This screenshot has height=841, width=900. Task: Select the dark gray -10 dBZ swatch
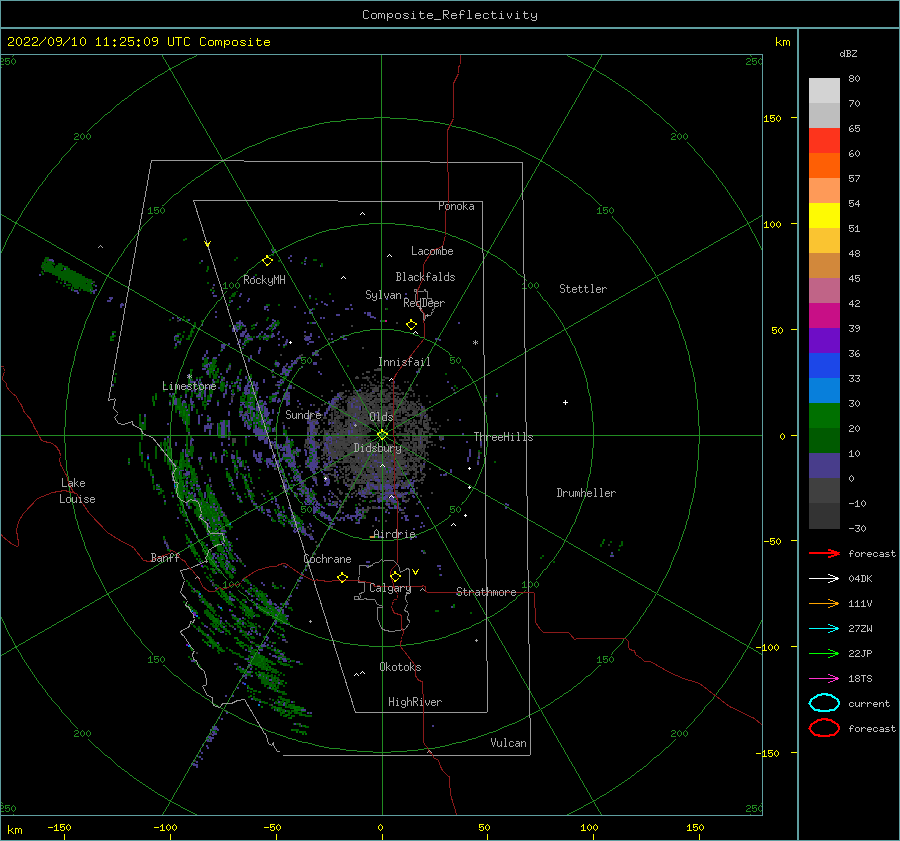(824, 515)
